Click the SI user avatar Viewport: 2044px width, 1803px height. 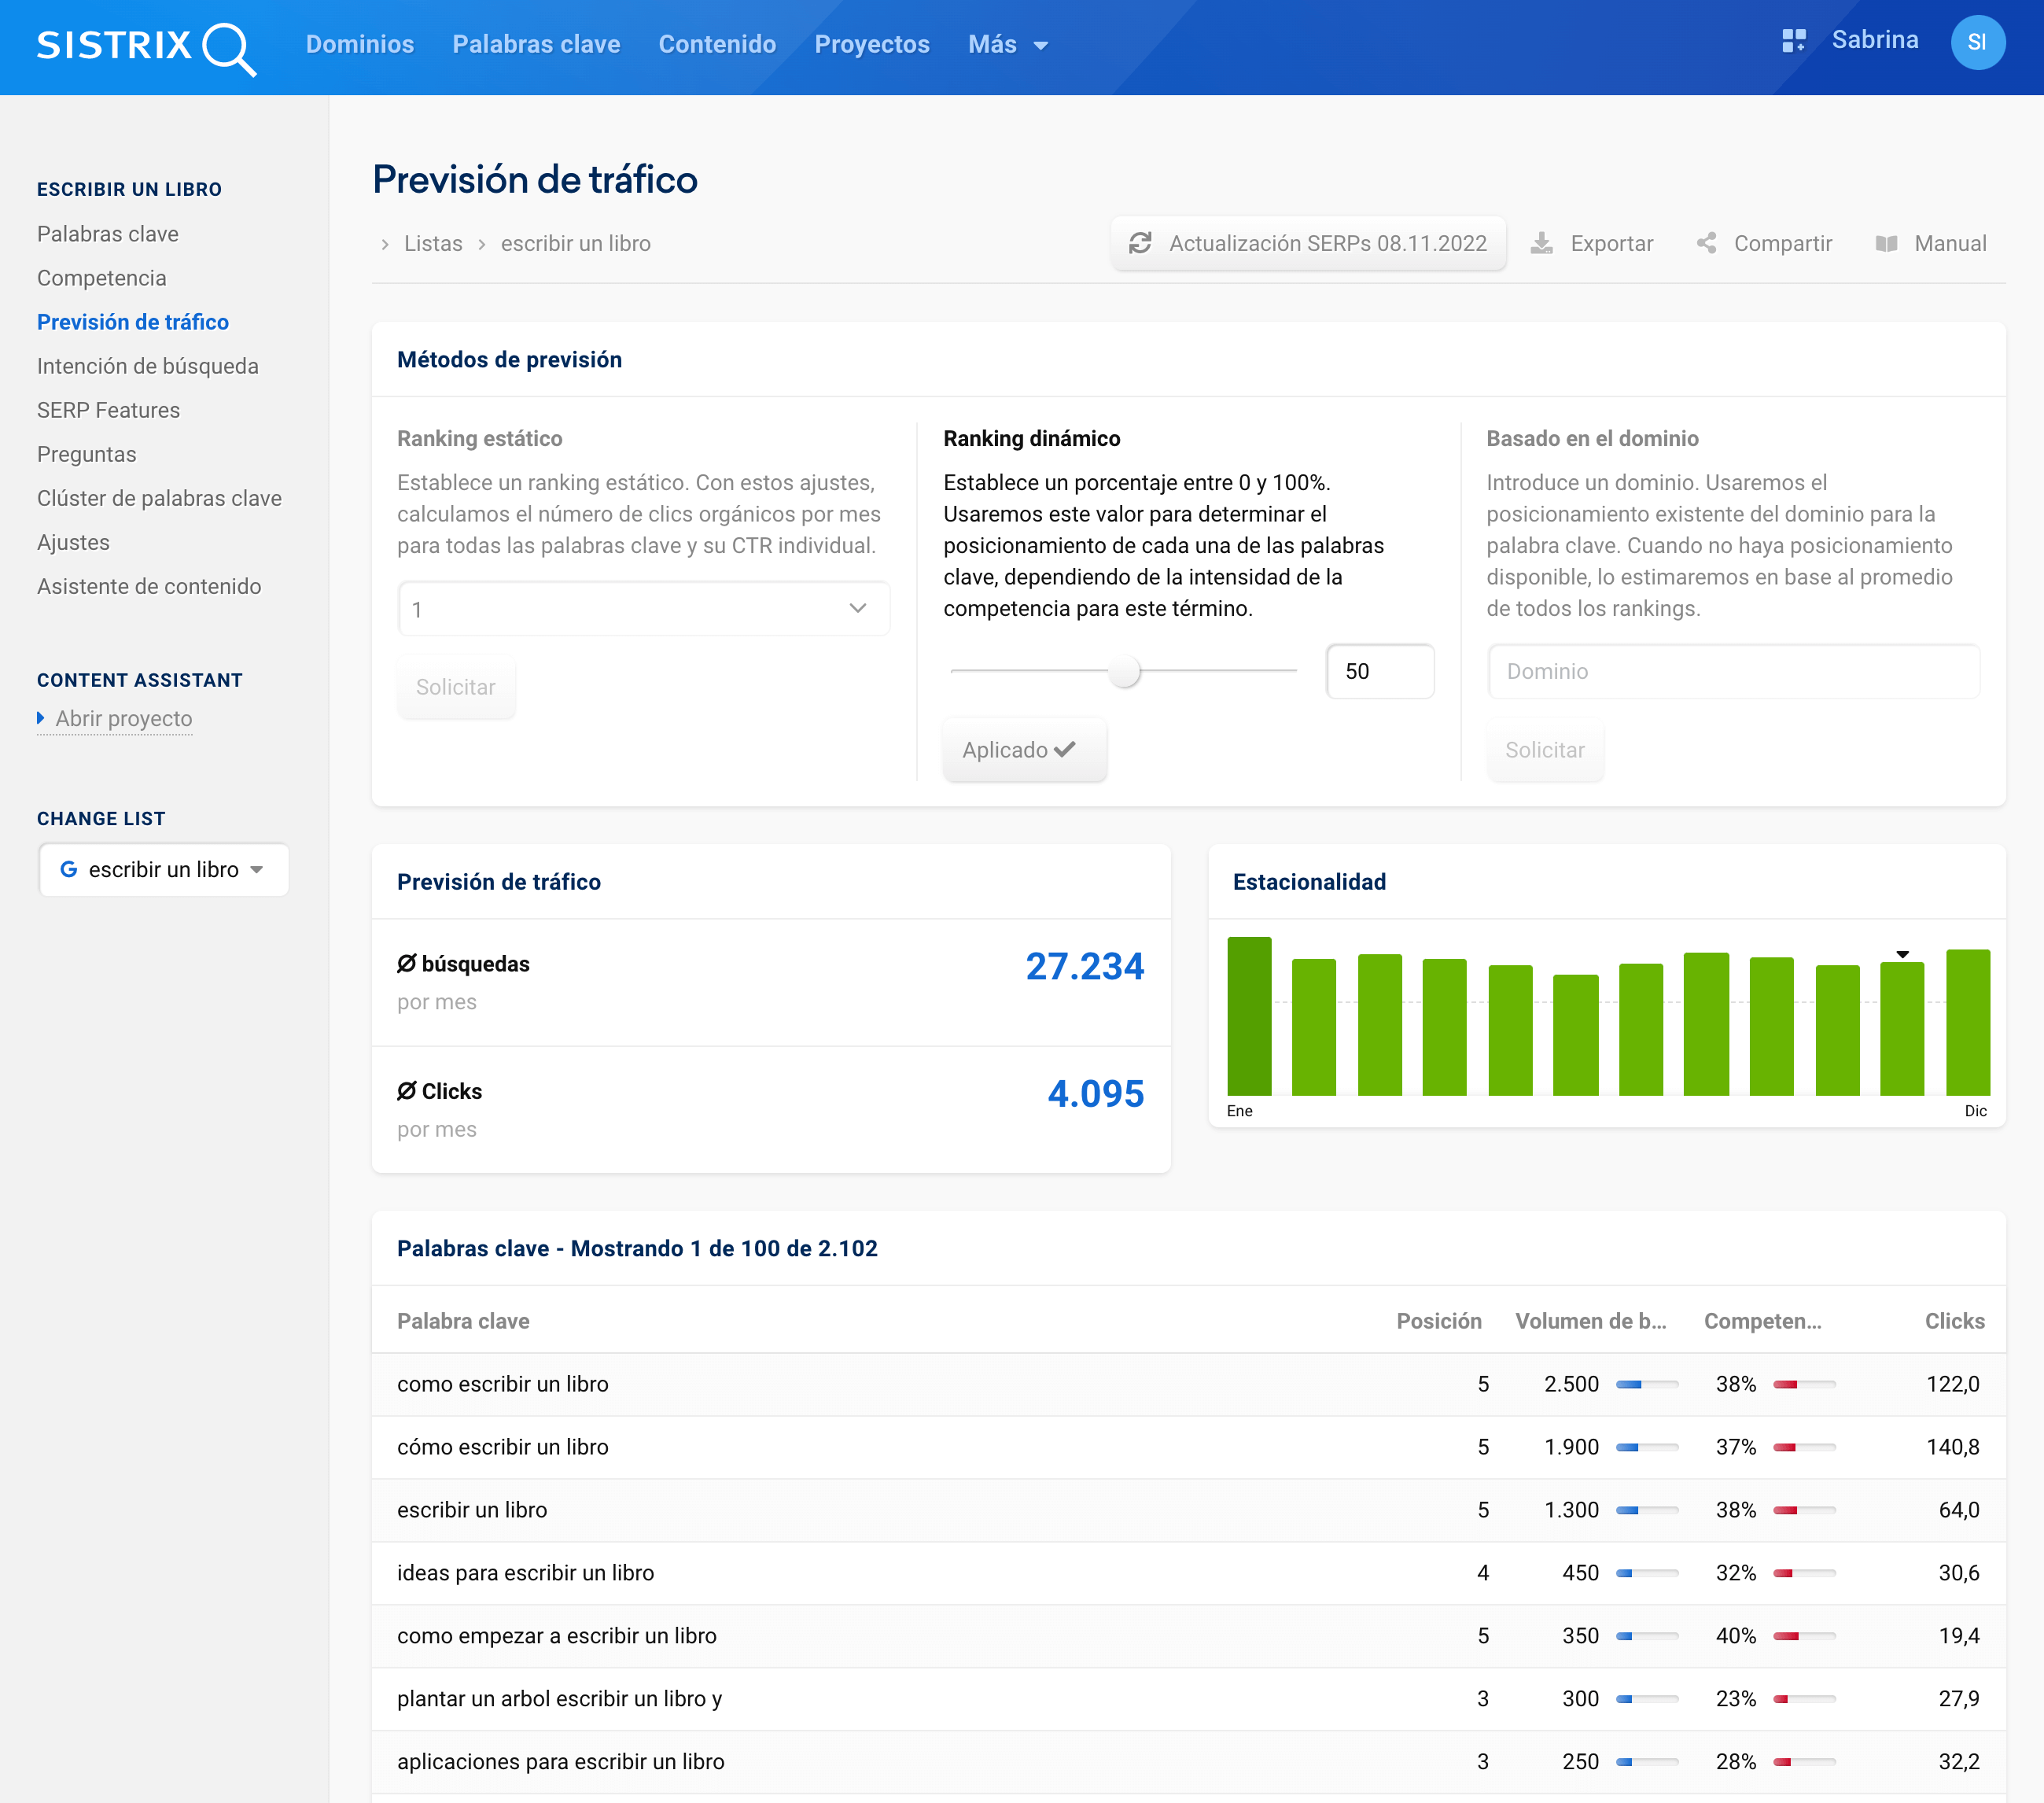tap(1976, 42)
